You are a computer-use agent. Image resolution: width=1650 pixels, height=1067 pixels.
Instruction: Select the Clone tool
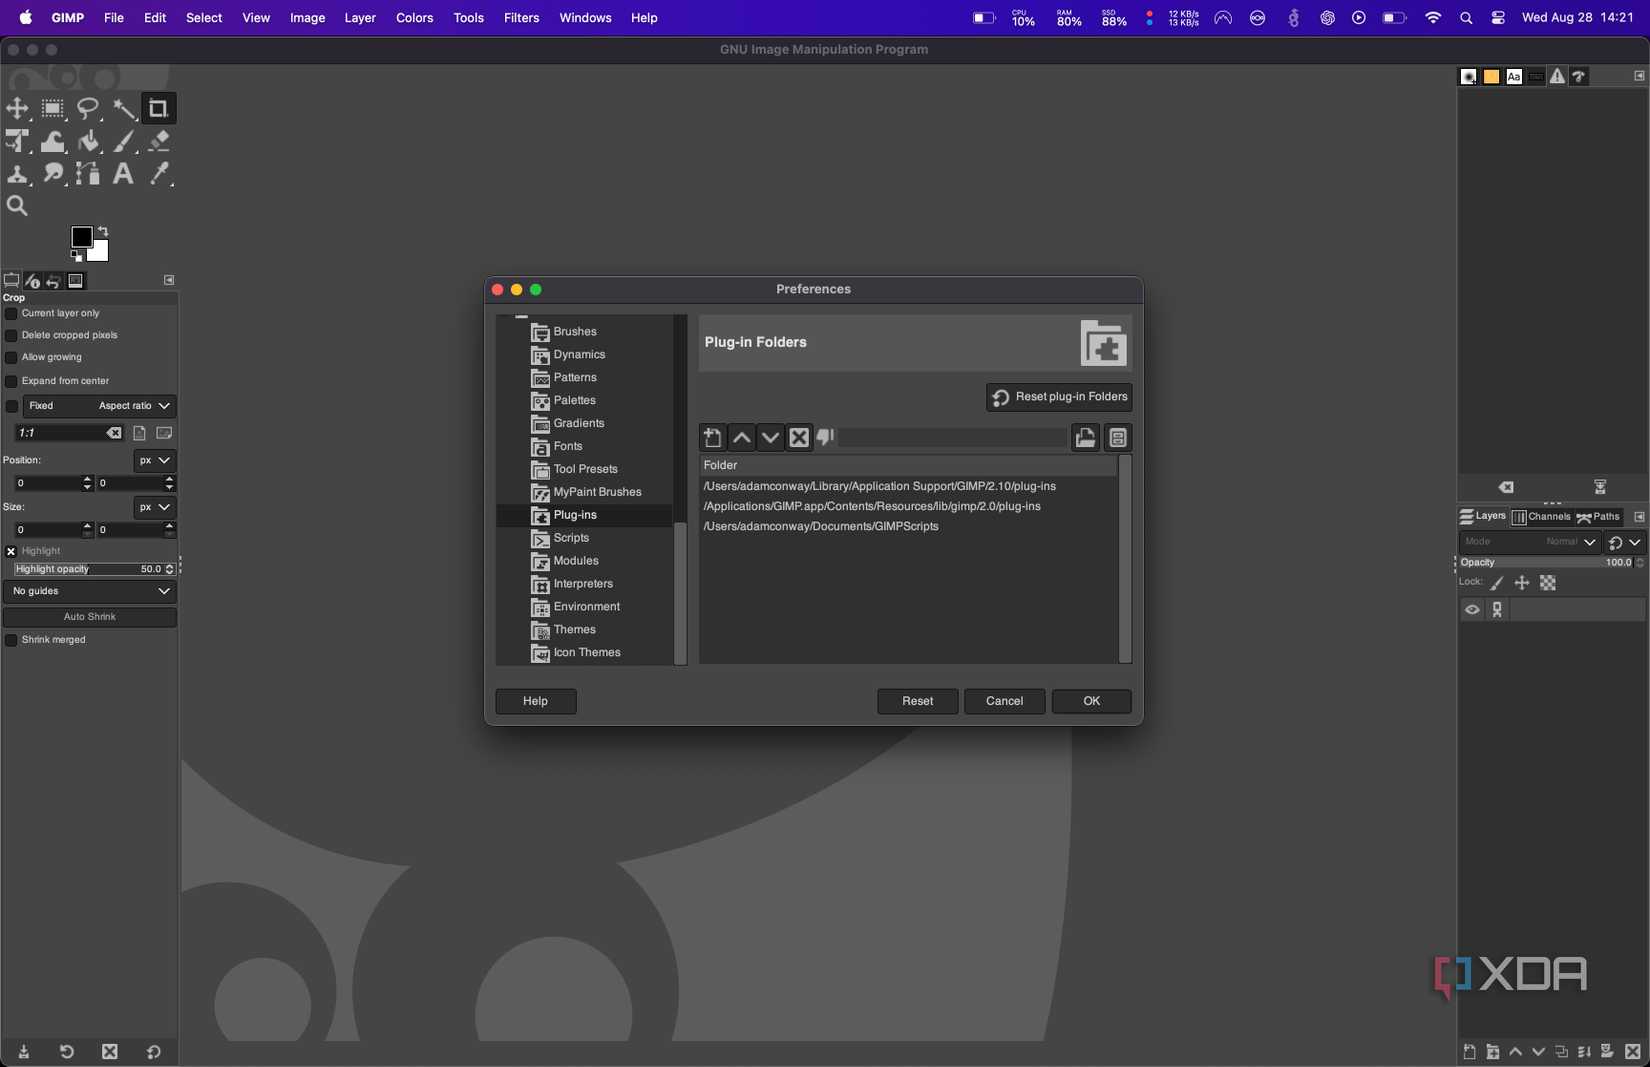pos(19,174)
